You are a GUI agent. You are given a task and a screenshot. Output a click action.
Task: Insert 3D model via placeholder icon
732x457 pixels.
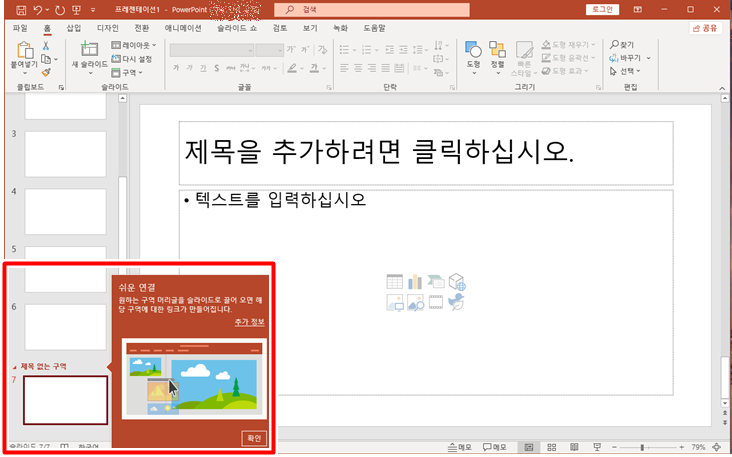coord(457,281)
